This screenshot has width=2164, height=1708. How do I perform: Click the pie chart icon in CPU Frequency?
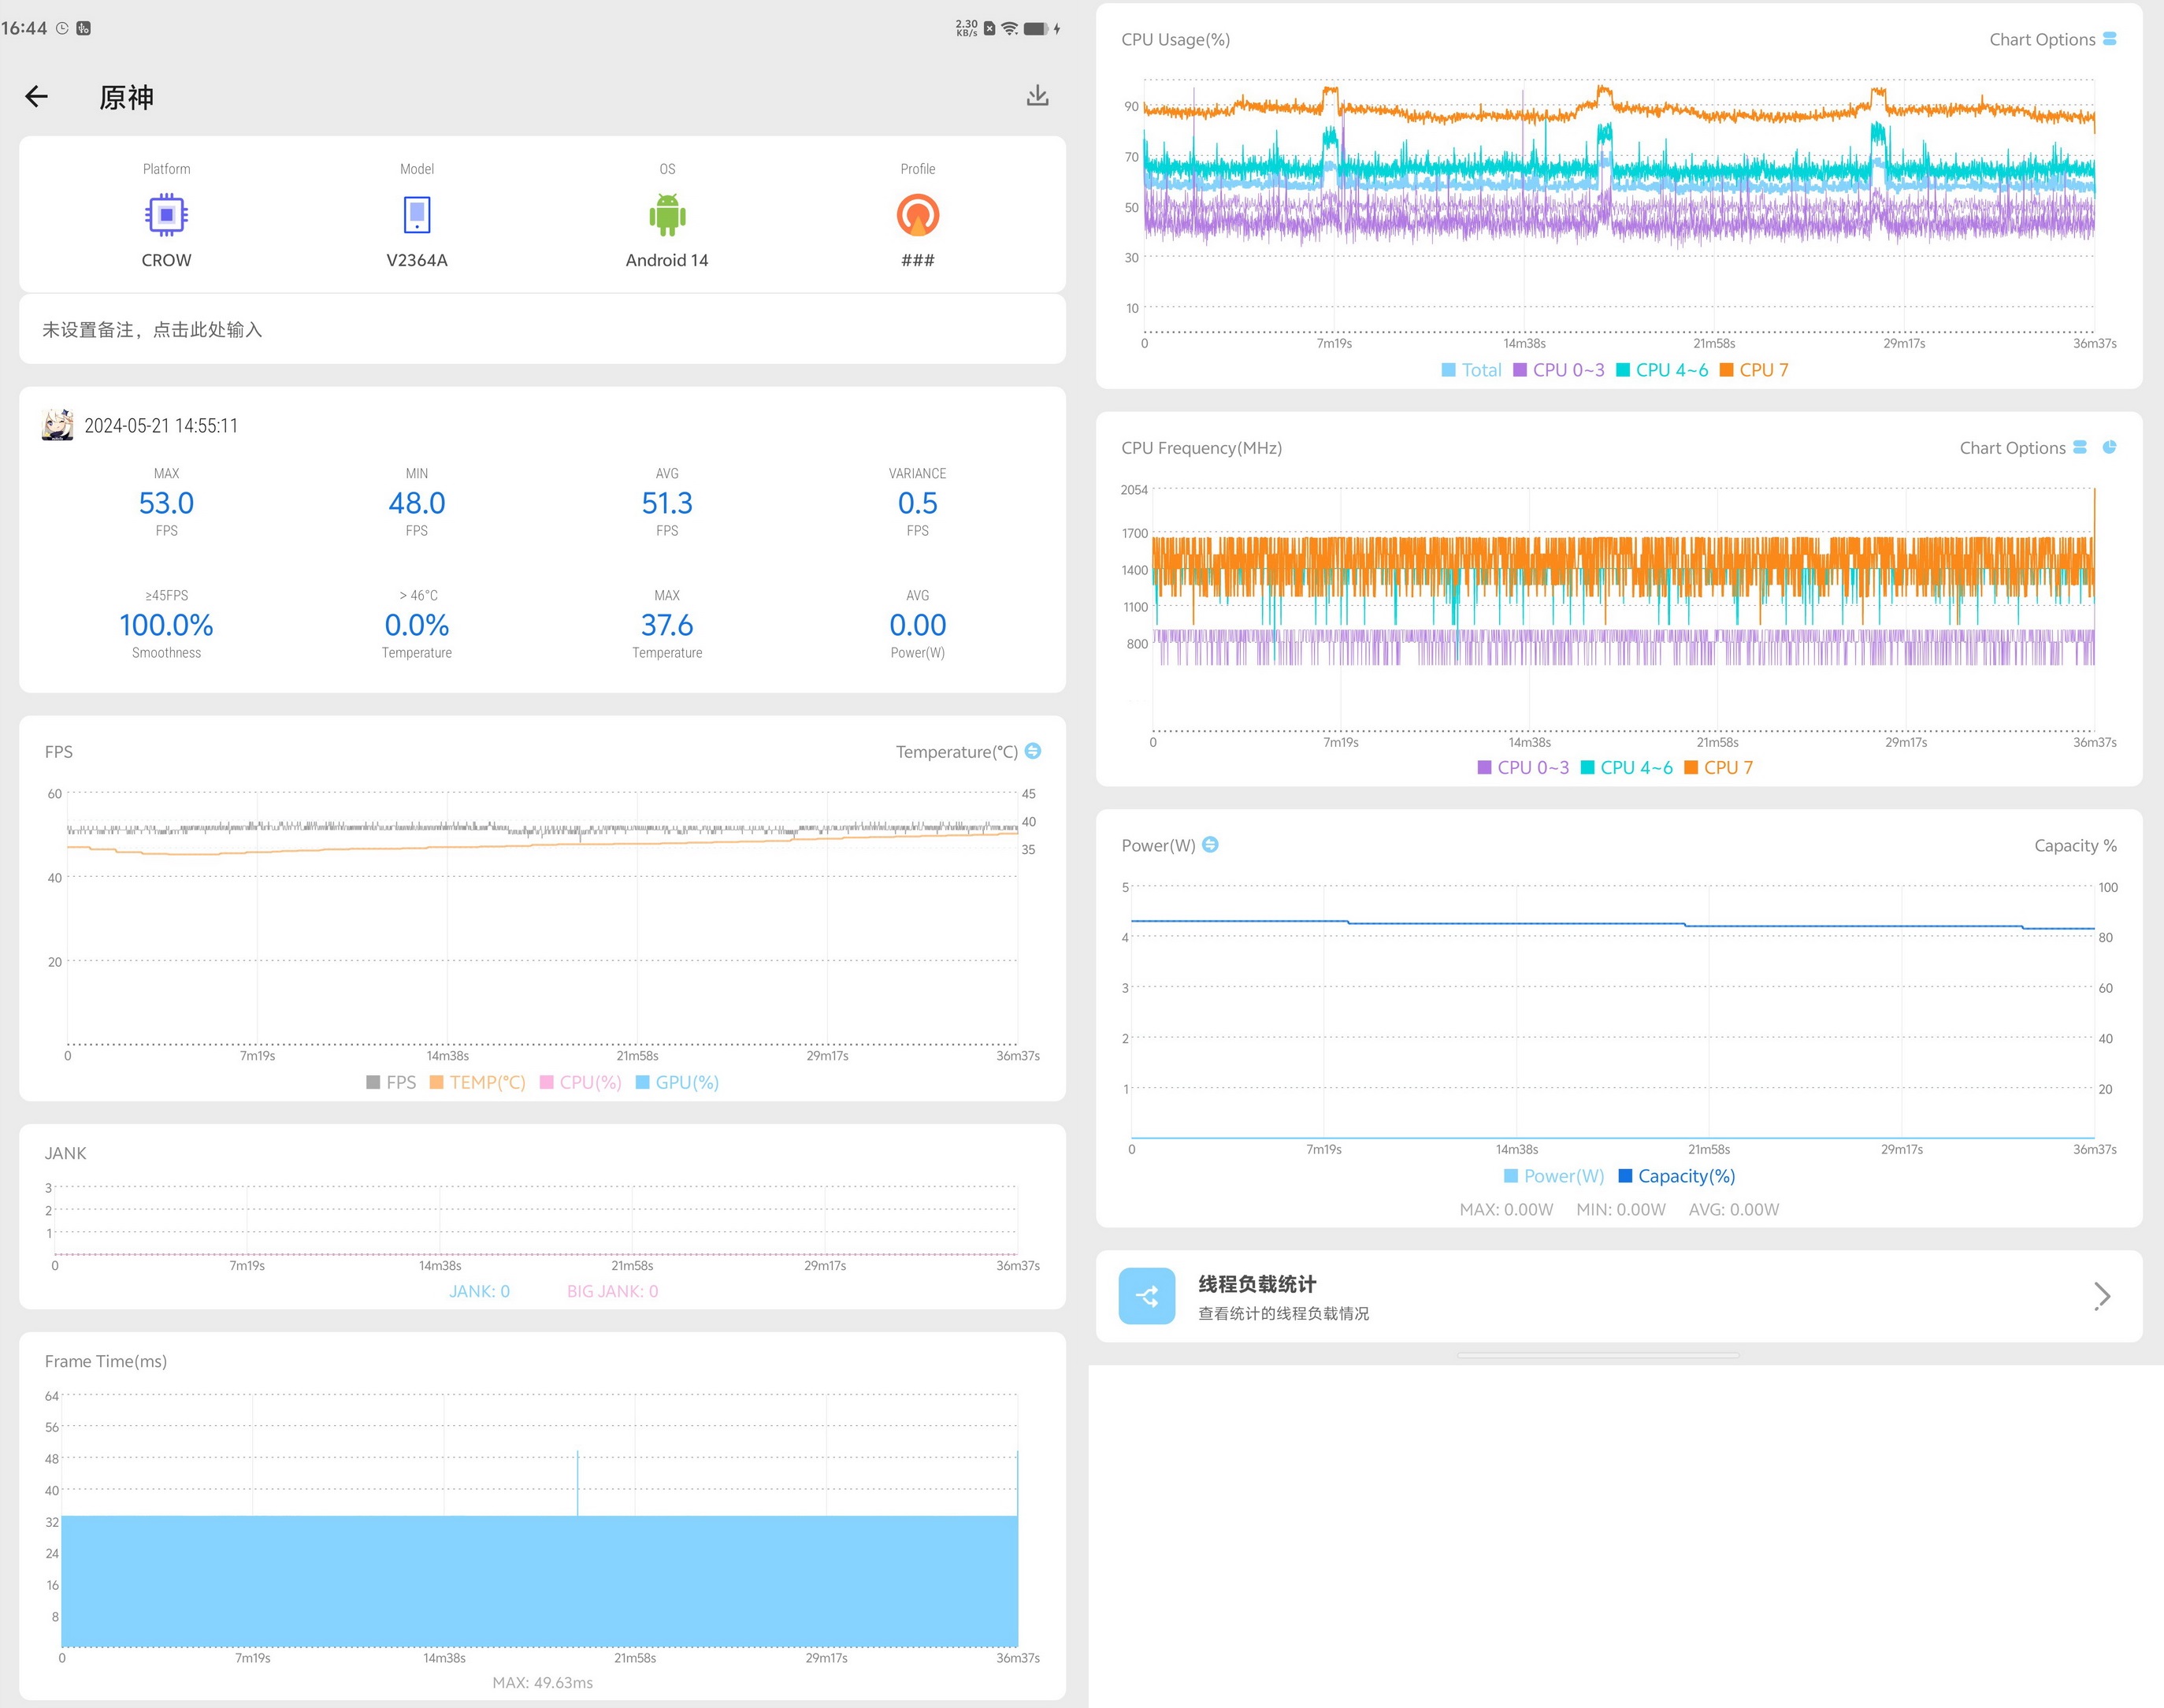[x=2109, y=447]
